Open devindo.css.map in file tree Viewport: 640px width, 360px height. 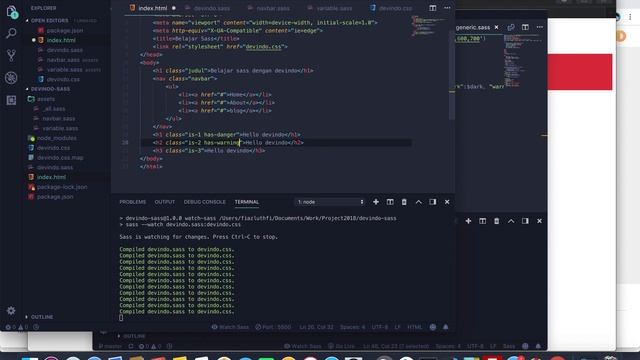click(x=60, y=158)
